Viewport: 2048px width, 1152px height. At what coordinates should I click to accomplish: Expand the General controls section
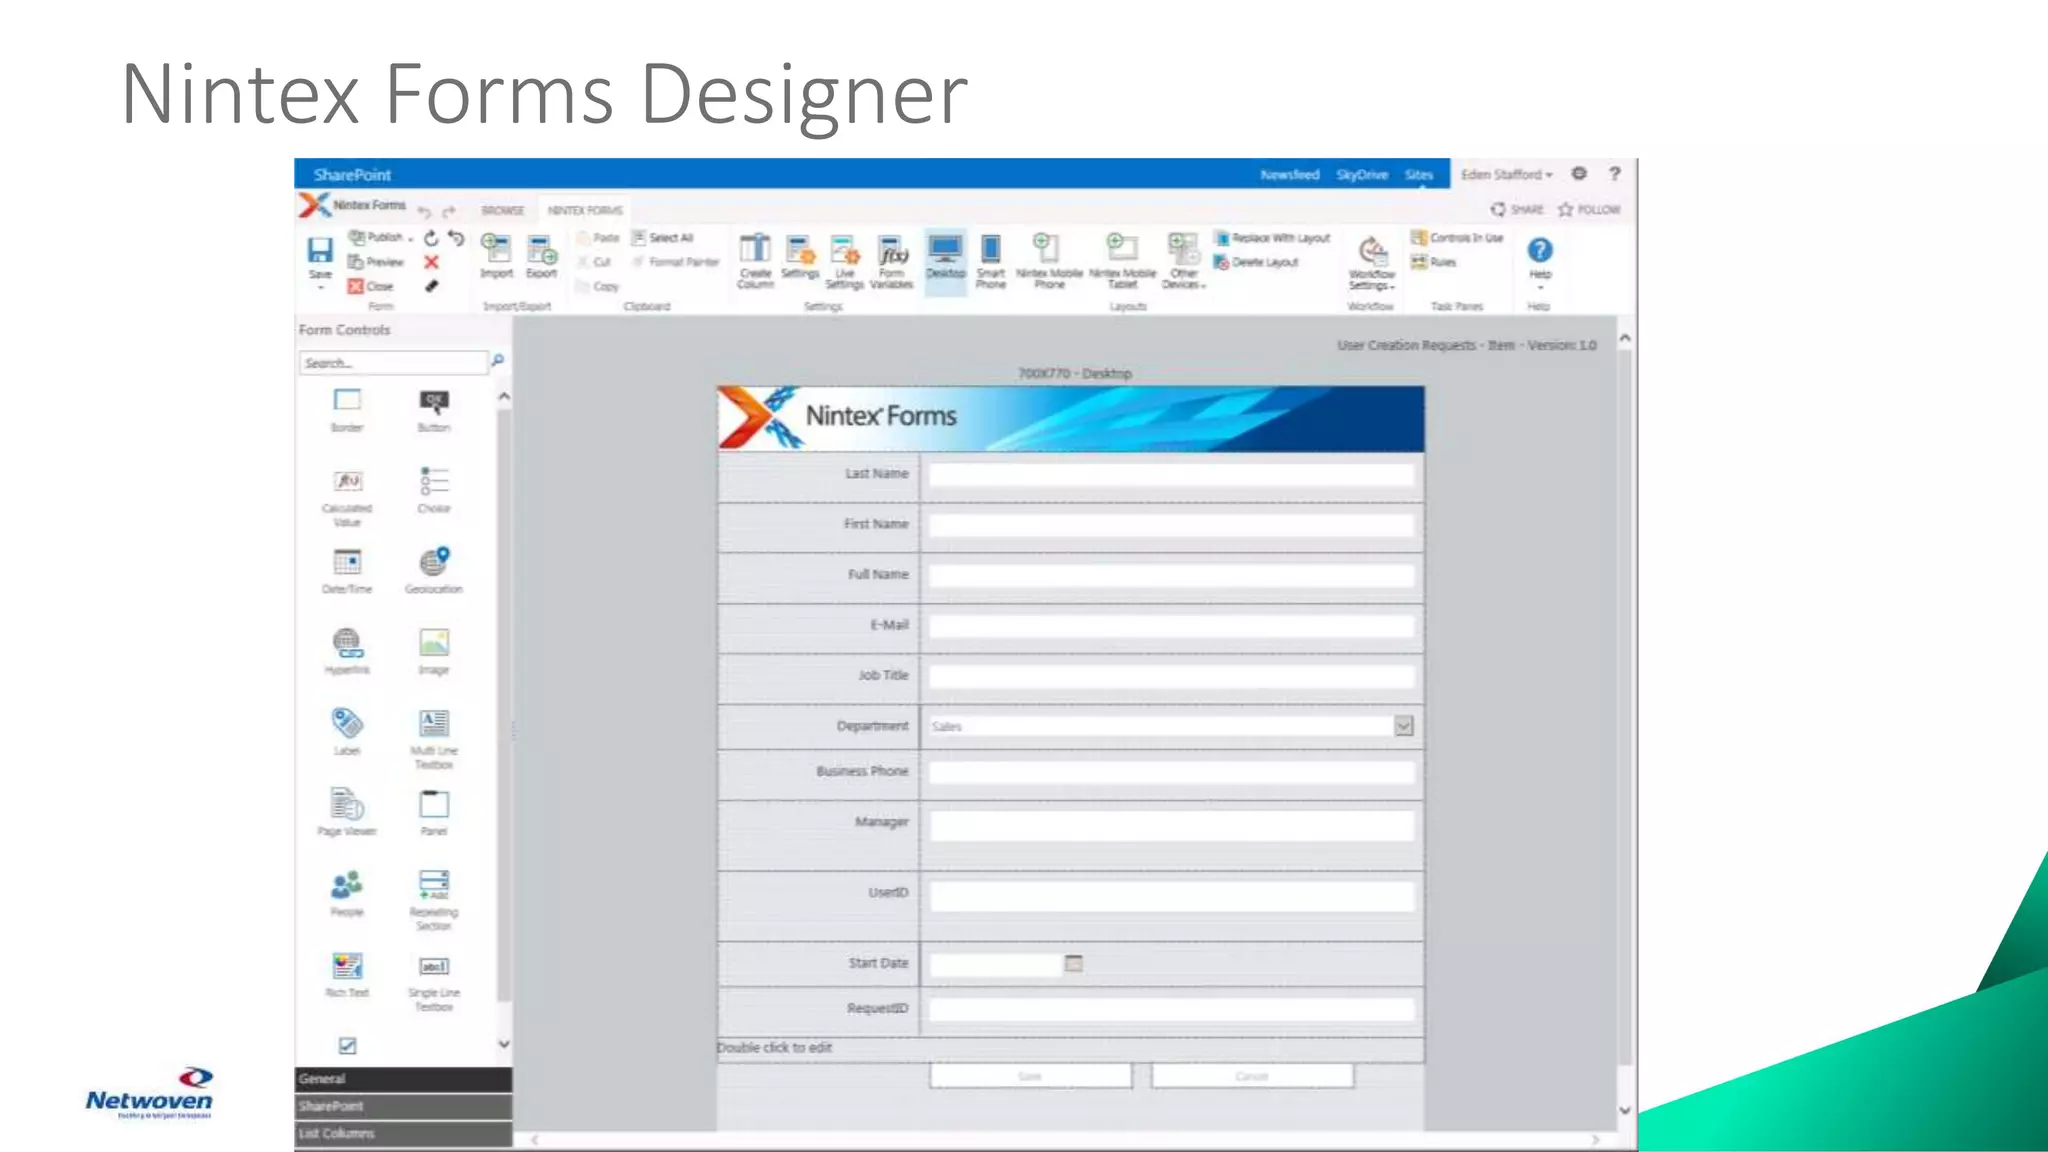click(403, 1079)
